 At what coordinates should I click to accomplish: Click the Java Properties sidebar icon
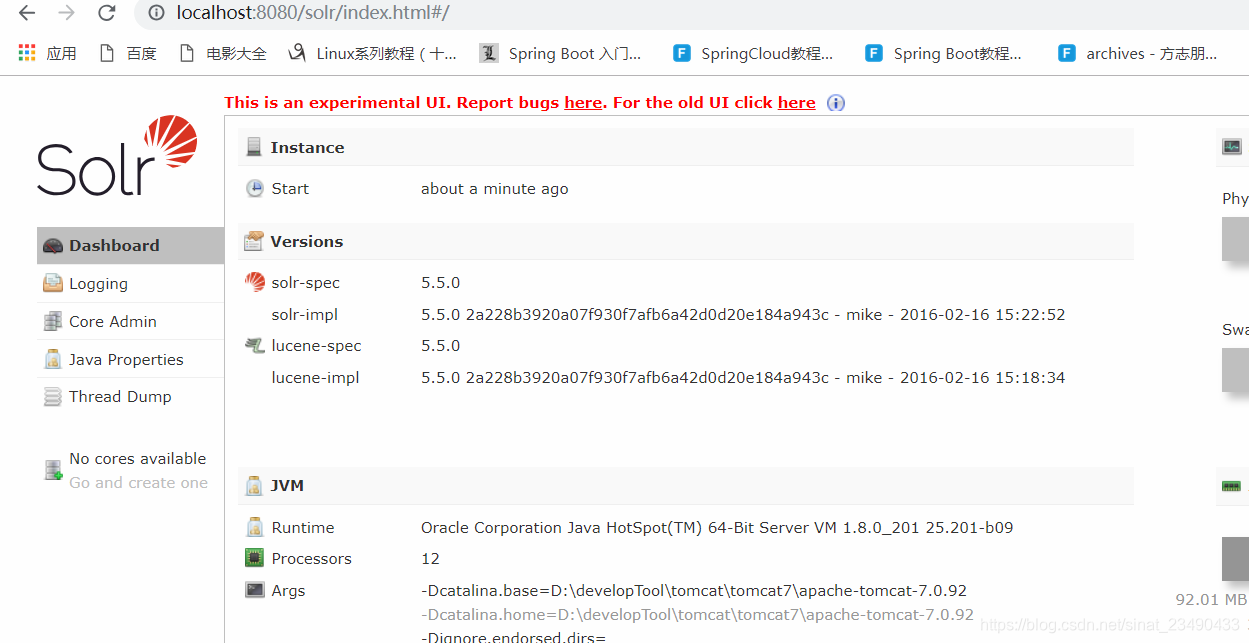point(53,359)
